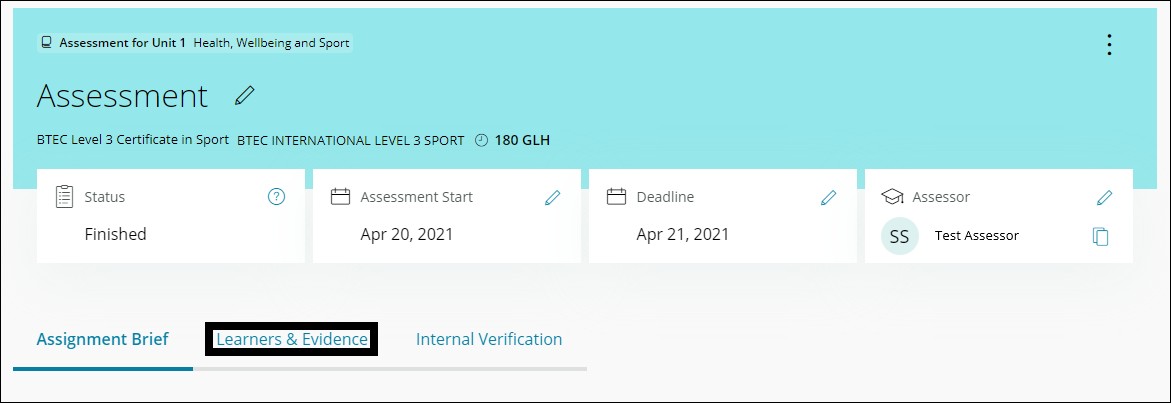This screenshot has height=403, width=1171.
Task: Click the book icon before Assessment for Unit 1
Action: 46,43
